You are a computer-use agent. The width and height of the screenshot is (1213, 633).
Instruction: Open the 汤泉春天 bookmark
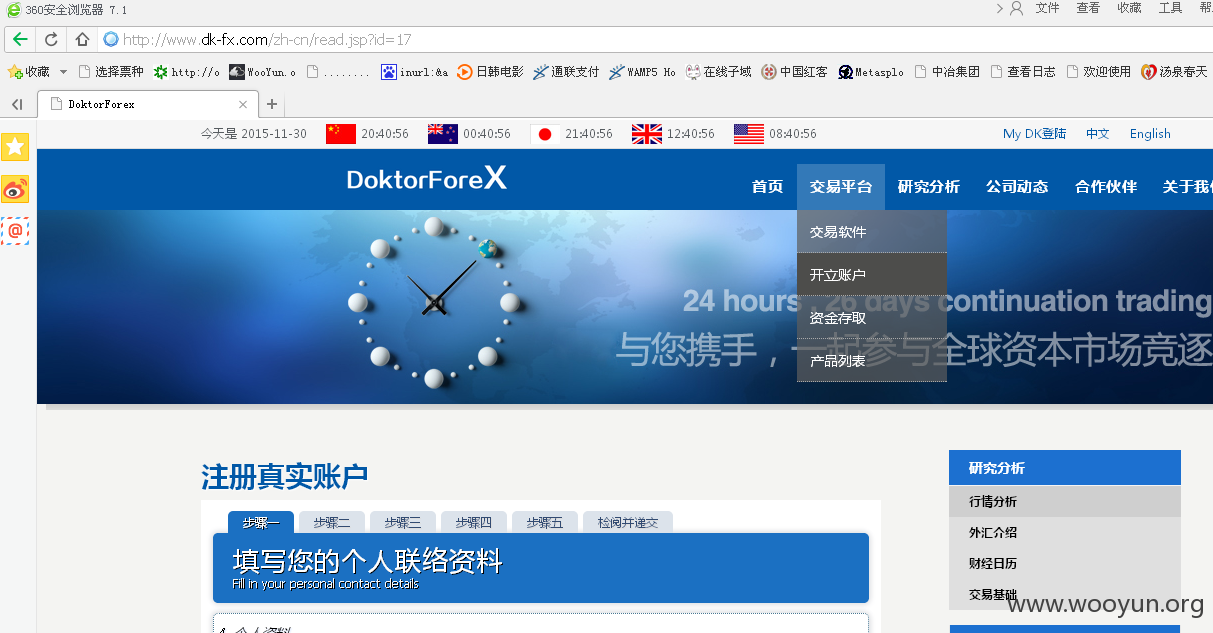pos(1175,72)
